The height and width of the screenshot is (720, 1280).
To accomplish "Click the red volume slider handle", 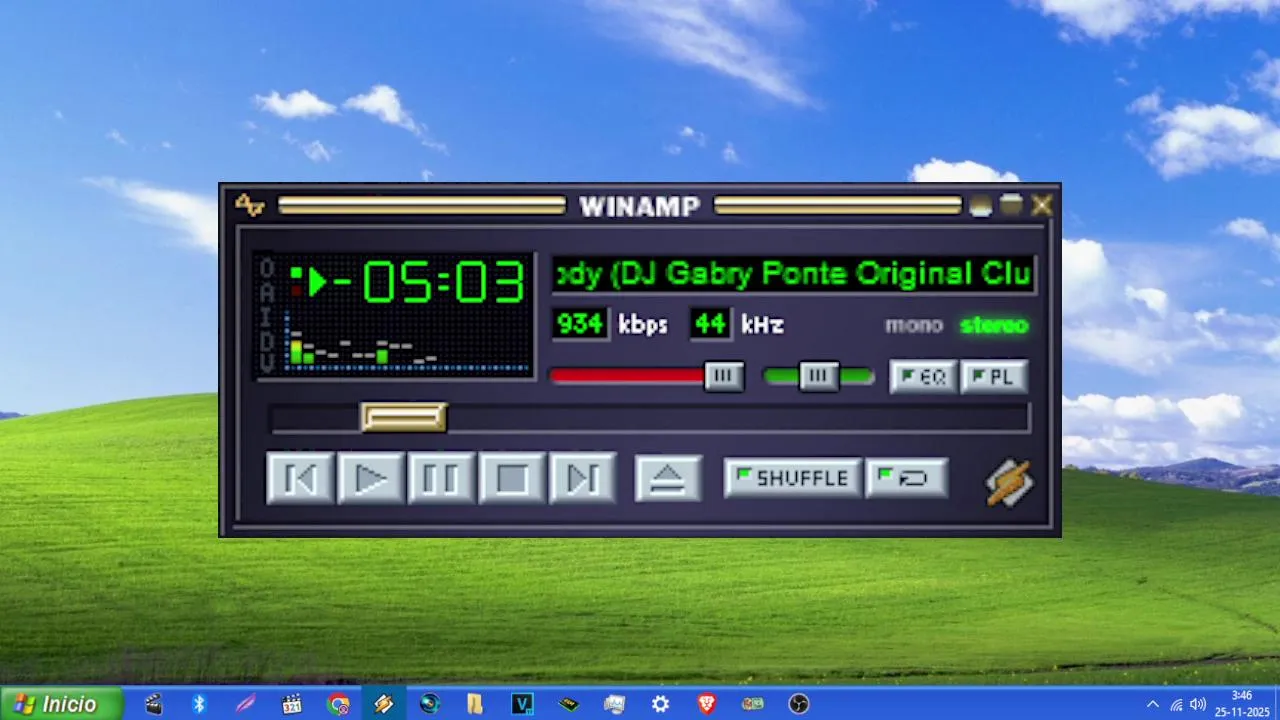I will [x=724, y=376].
